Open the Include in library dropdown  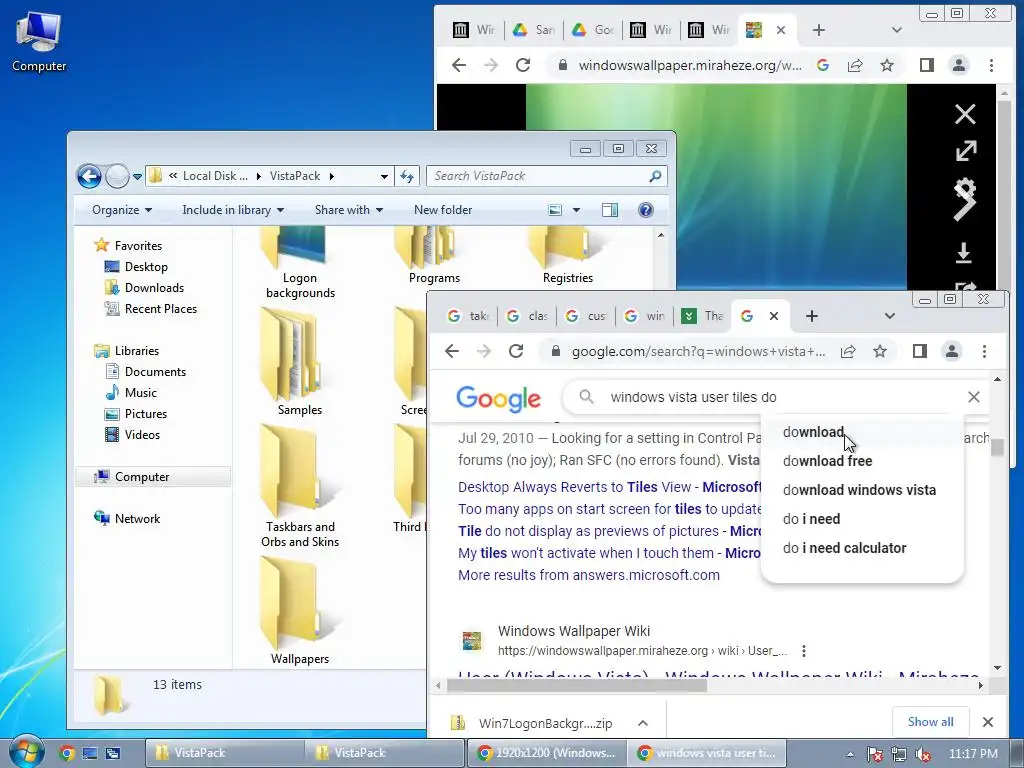tap(233, 210)
